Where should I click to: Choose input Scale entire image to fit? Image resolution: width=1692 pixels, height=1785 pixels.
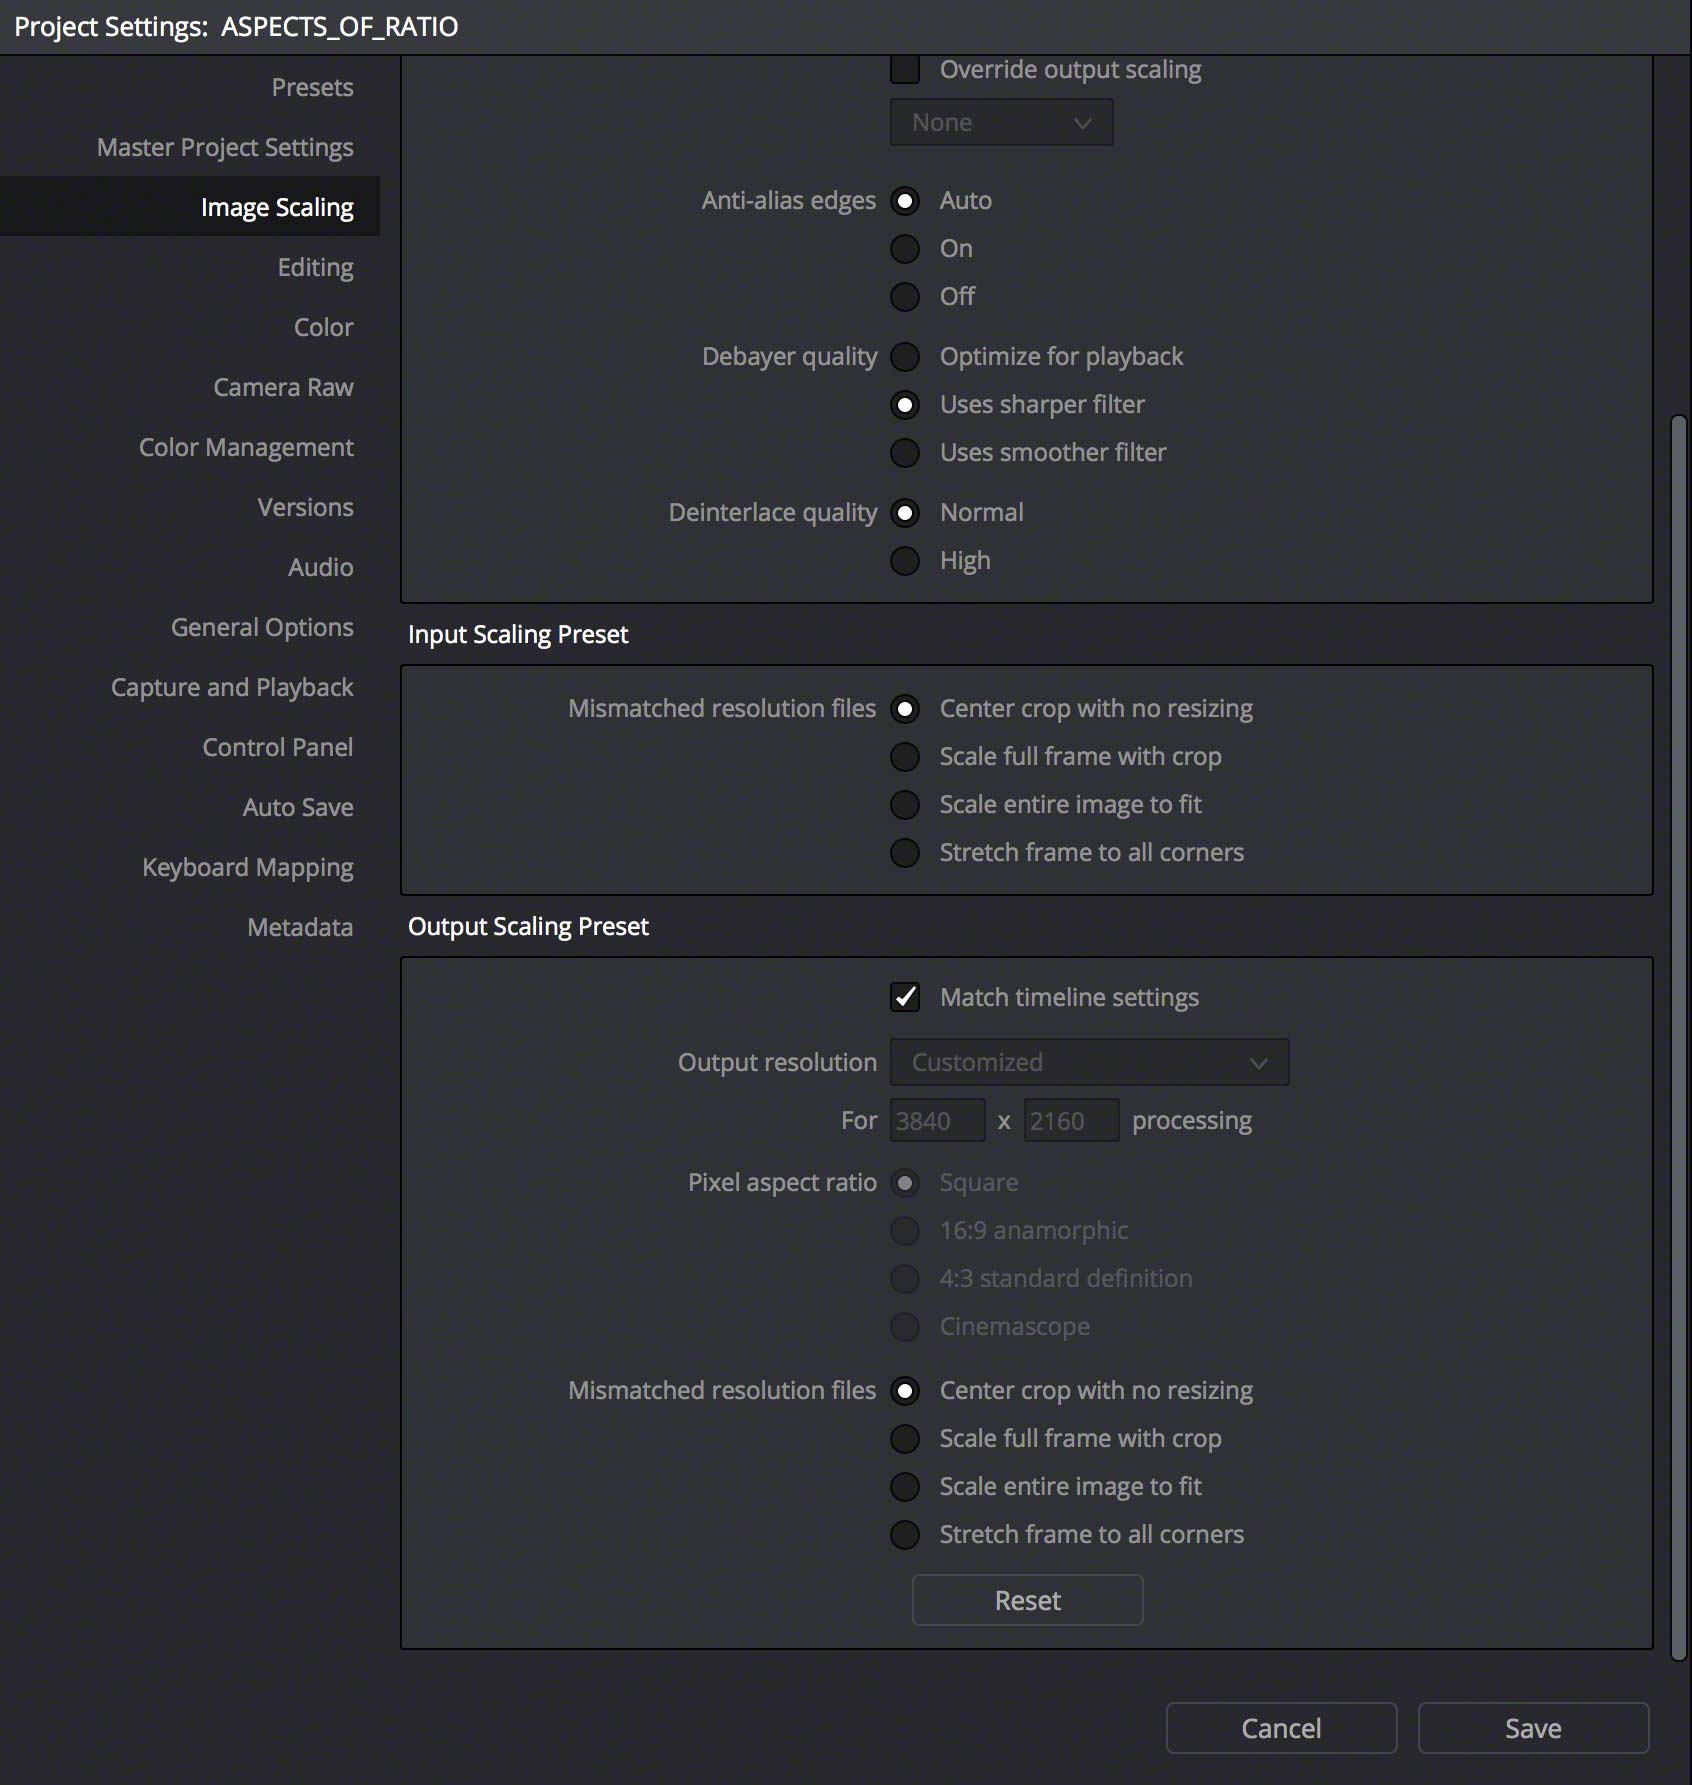[905, 805]
